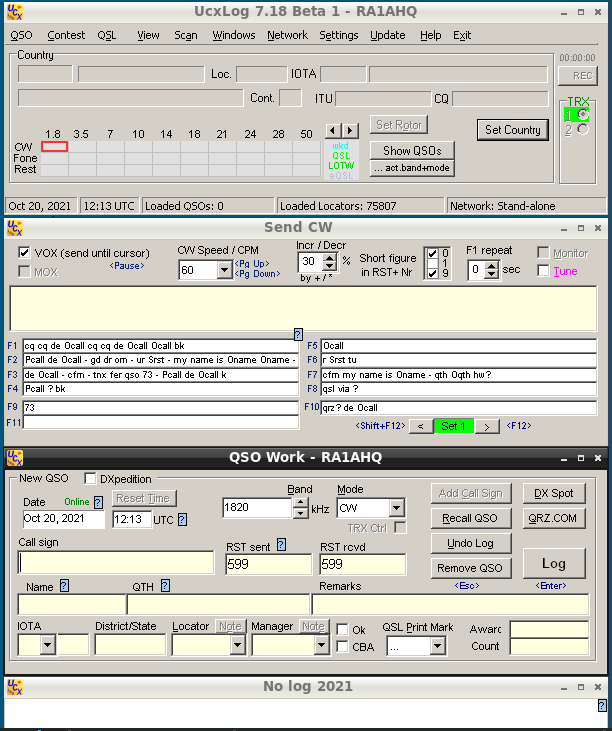Click the Remove QSO button
This screenshot has height=731, width=612.
point(470,568)
